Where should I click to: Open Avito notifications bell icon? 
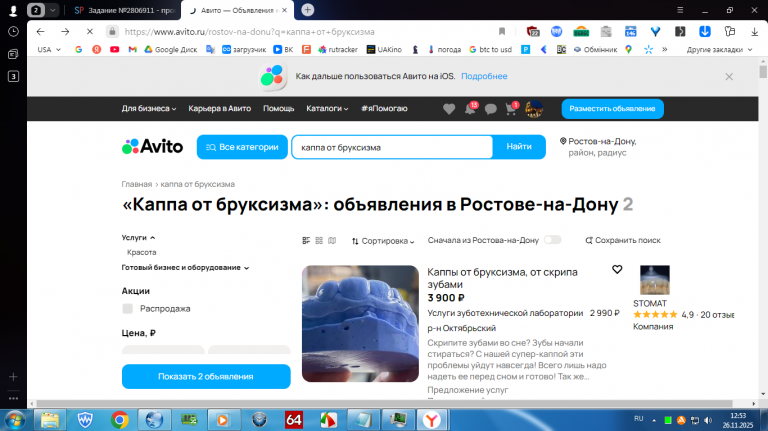point(470,109)
